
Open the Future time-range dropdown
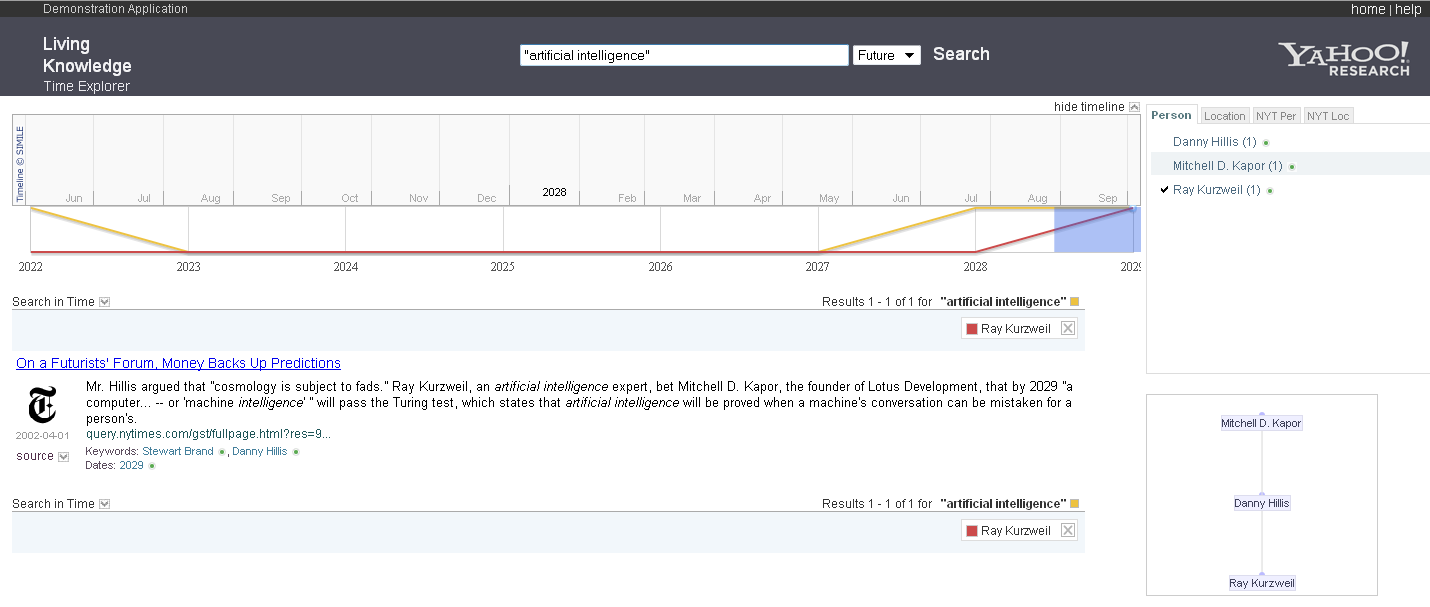(886, 56)
